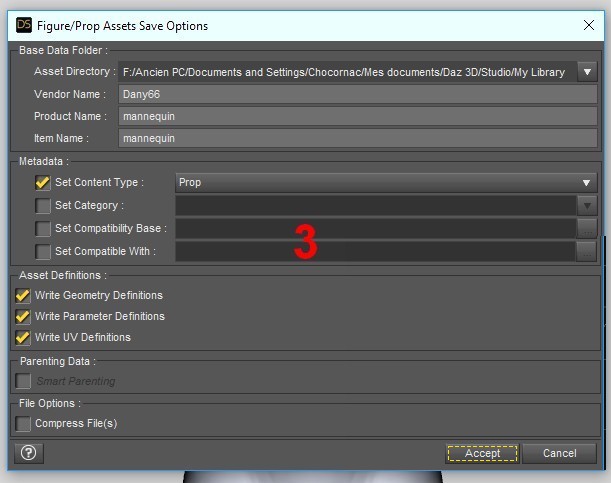Click the help question mark icon

point(29,453)
